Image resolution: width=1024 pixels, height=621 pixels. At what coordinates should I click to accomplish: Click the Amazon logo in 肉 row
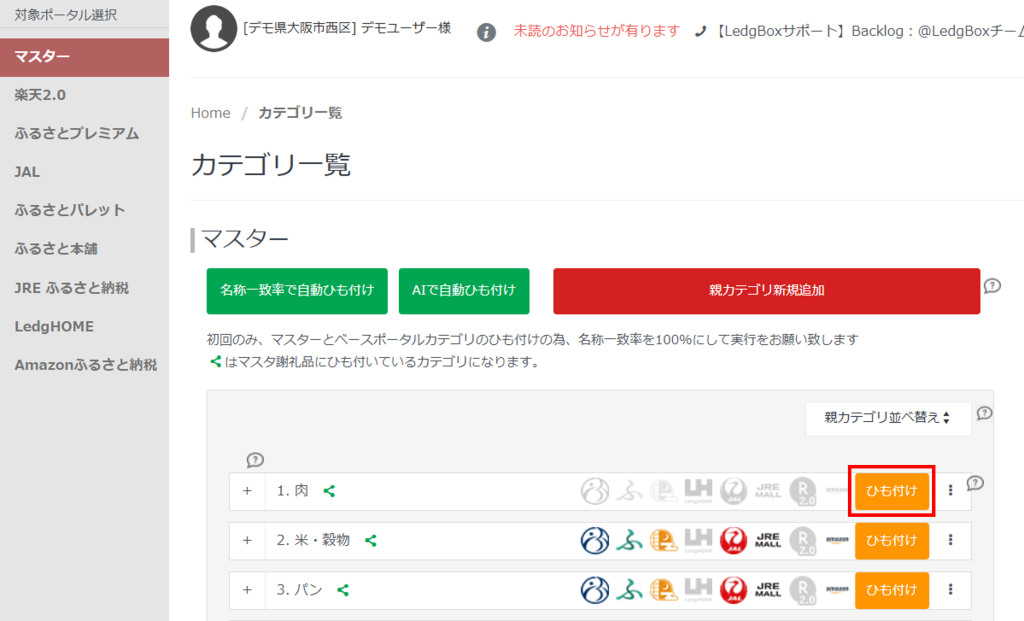(836, 491)
